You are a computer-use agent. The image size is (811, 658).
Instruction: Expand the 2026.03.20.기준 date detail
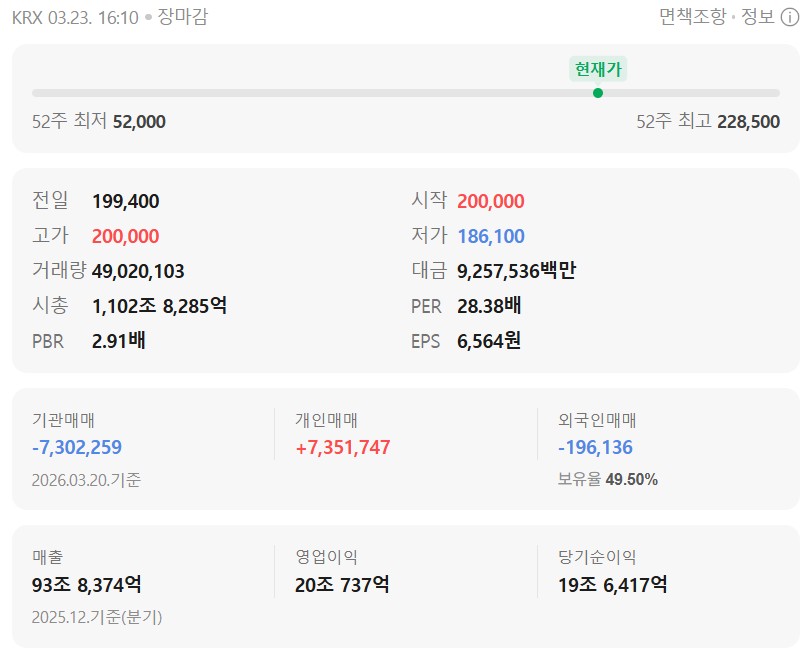[85, 480]
